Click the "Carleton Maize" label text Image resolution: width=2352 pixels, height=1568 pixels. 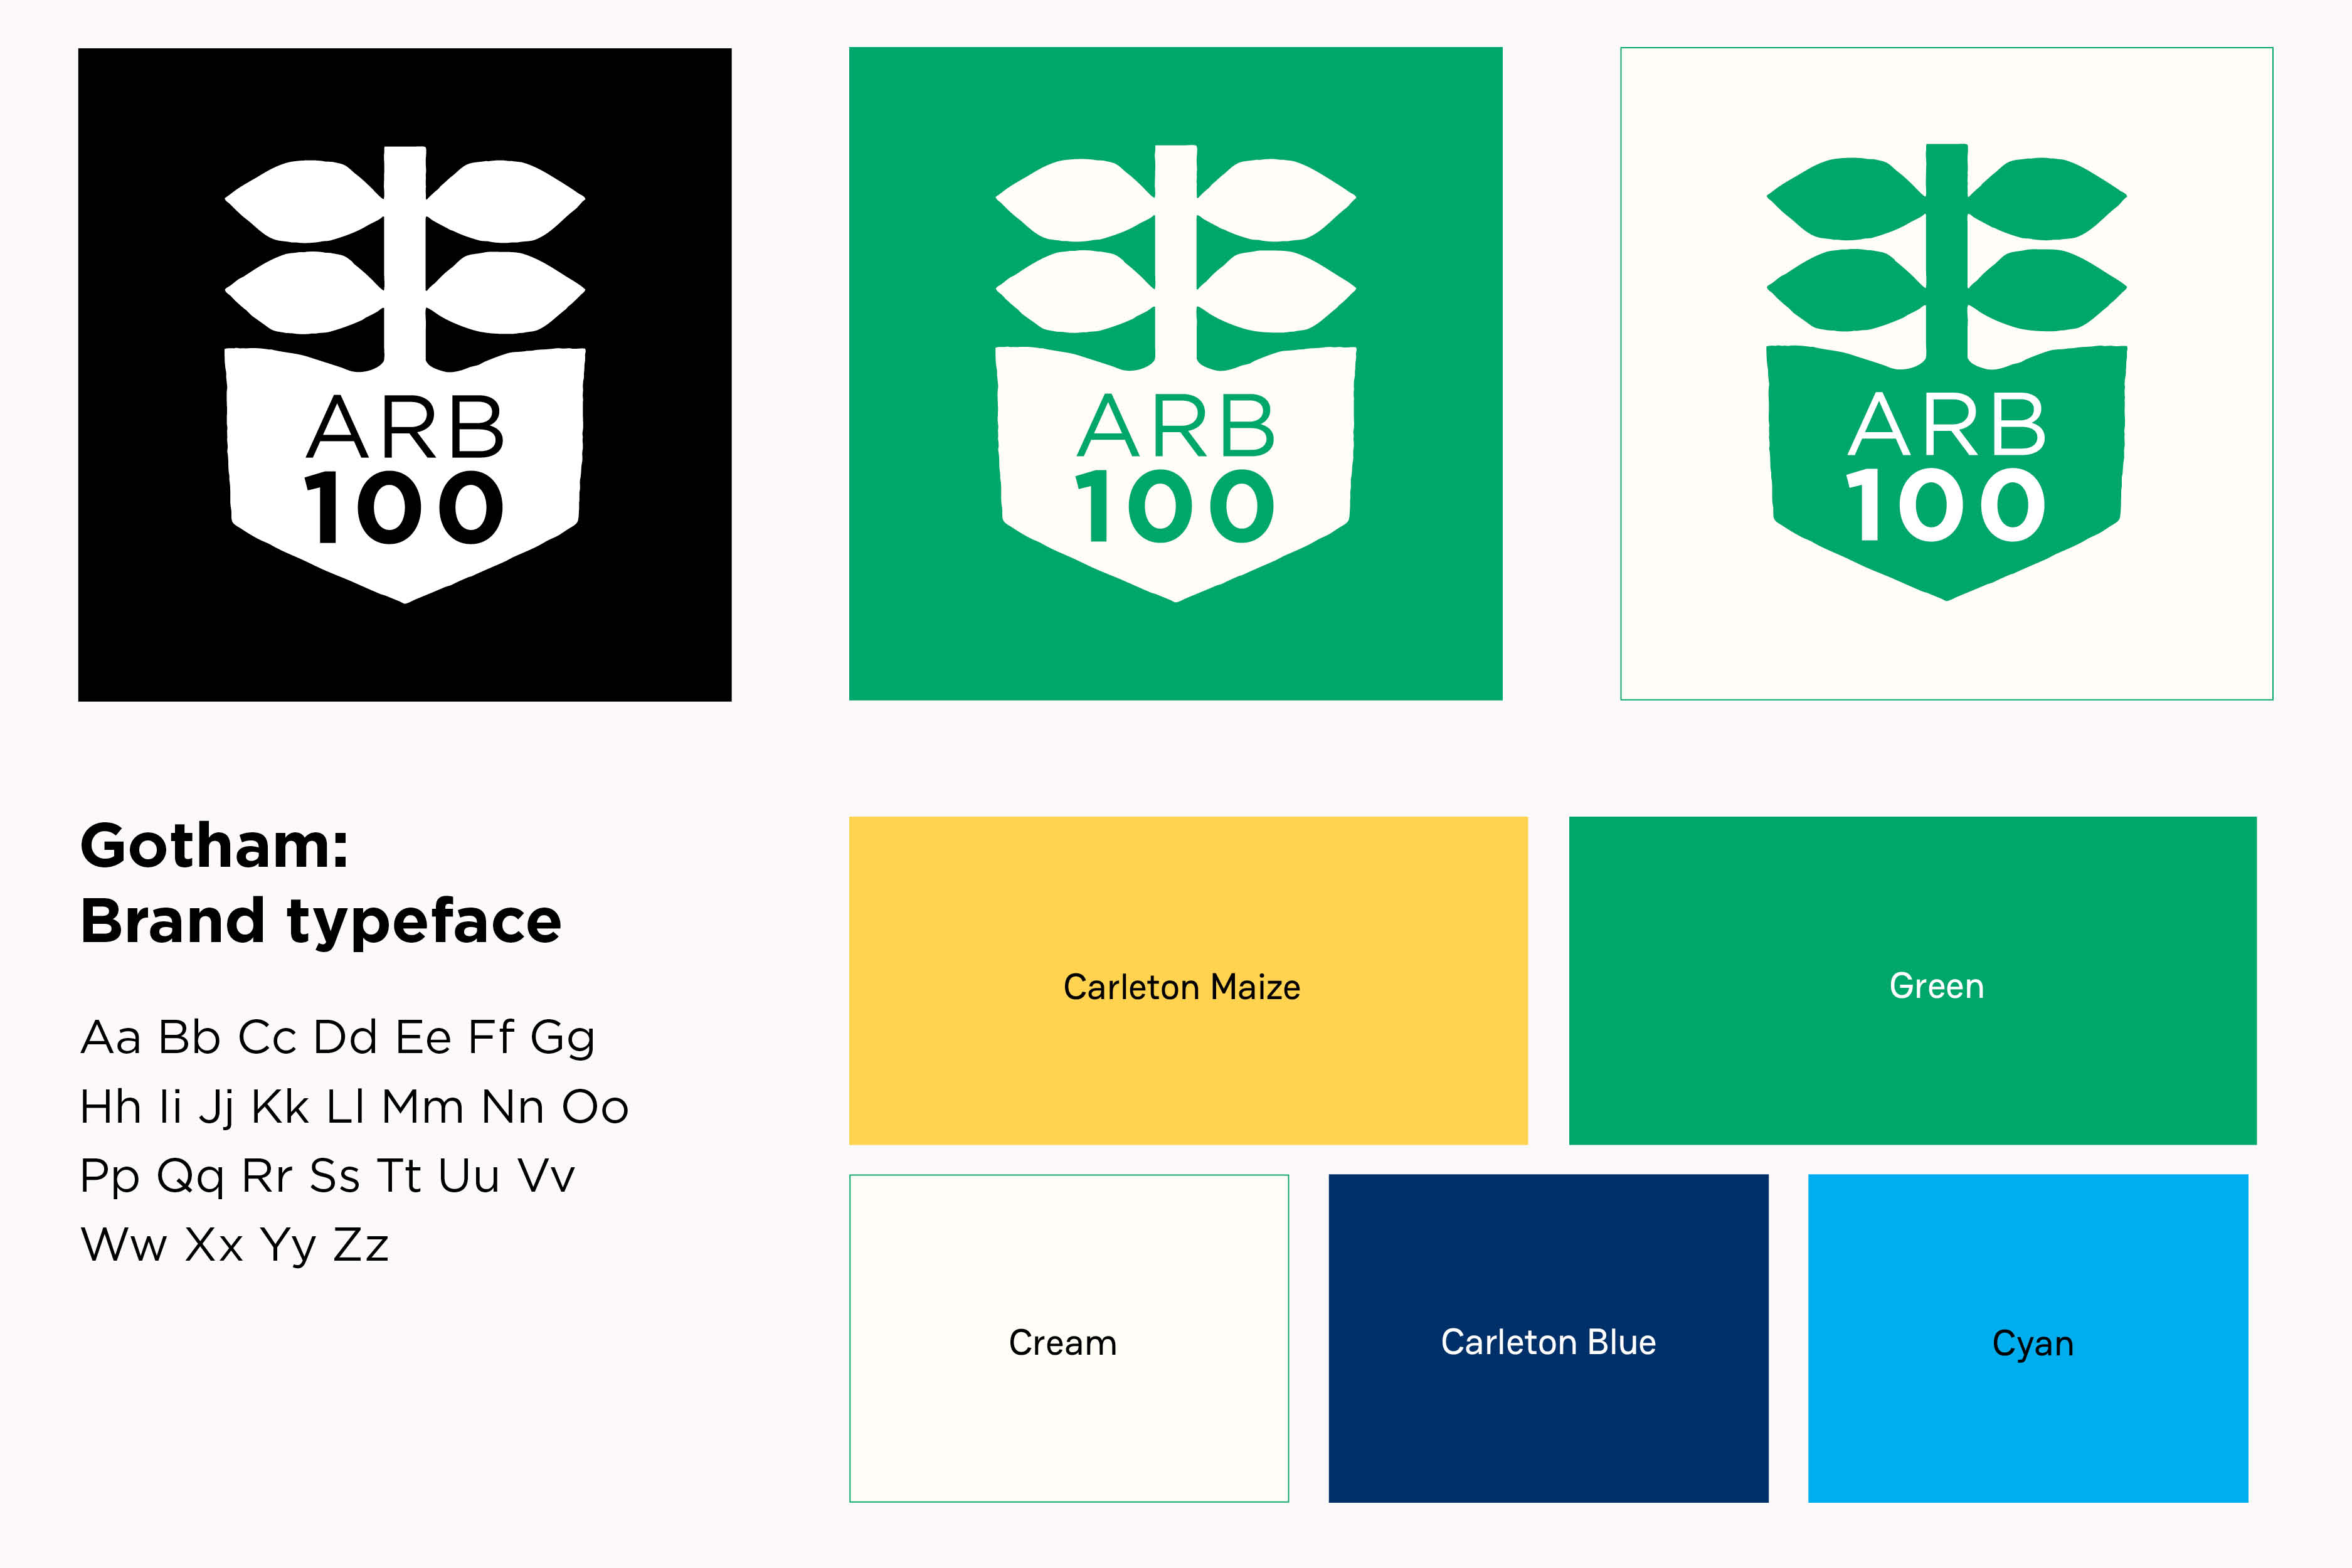1182,987
